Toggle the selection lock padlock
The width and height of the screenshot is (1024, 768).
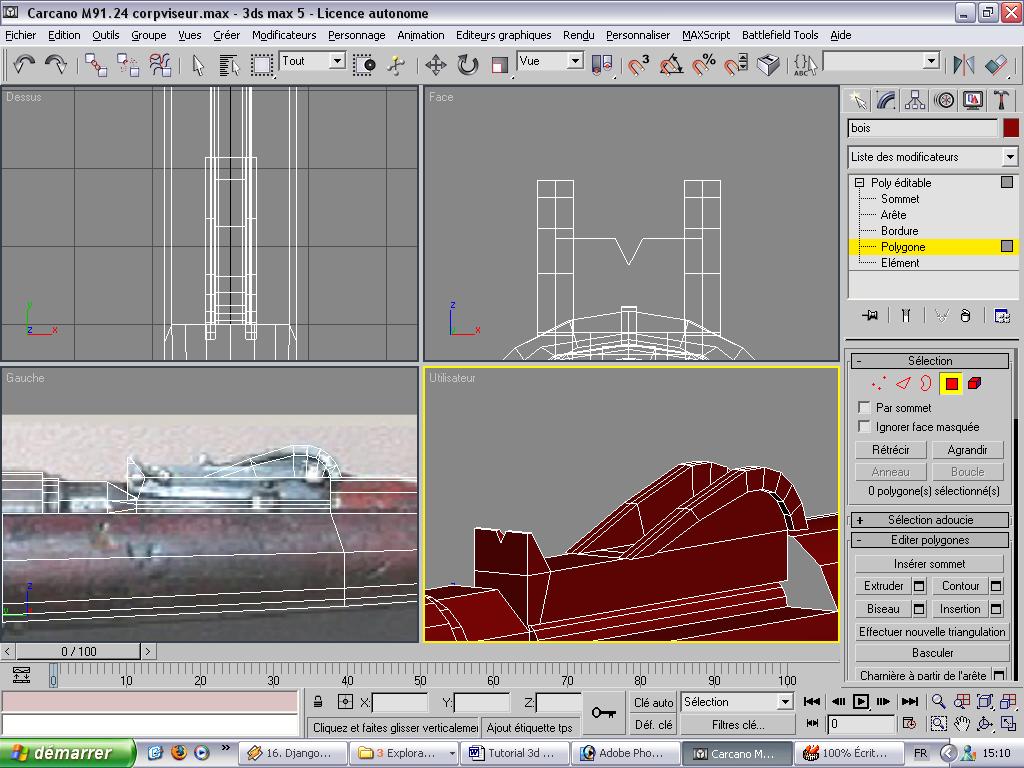pyautogui.click(x=318, y=702)
